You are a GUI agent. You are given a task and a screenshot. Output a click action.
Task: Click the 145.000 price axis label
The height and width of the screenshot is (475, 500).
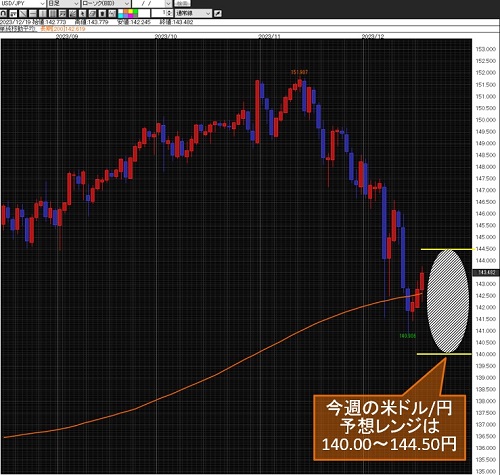(x=486, y=237)
